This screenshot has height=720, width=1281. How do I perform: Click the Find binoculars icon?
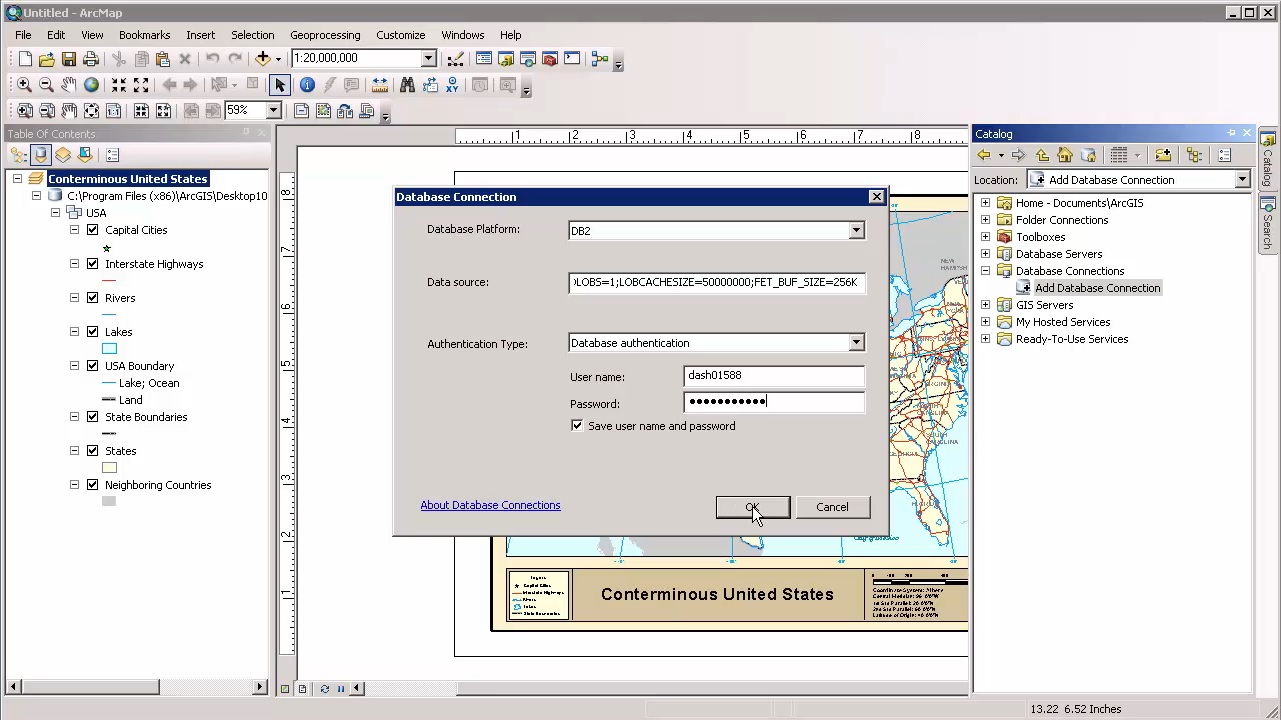point(407,86)
